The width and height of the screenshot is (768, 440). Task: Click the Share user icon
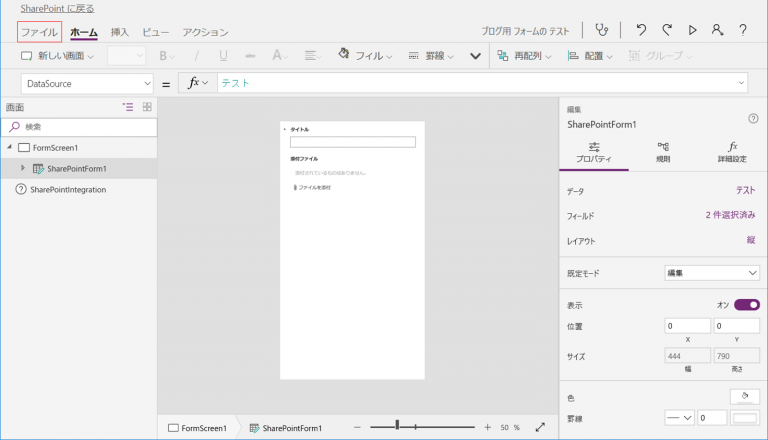pyautogui.click(x=717, y=31)
